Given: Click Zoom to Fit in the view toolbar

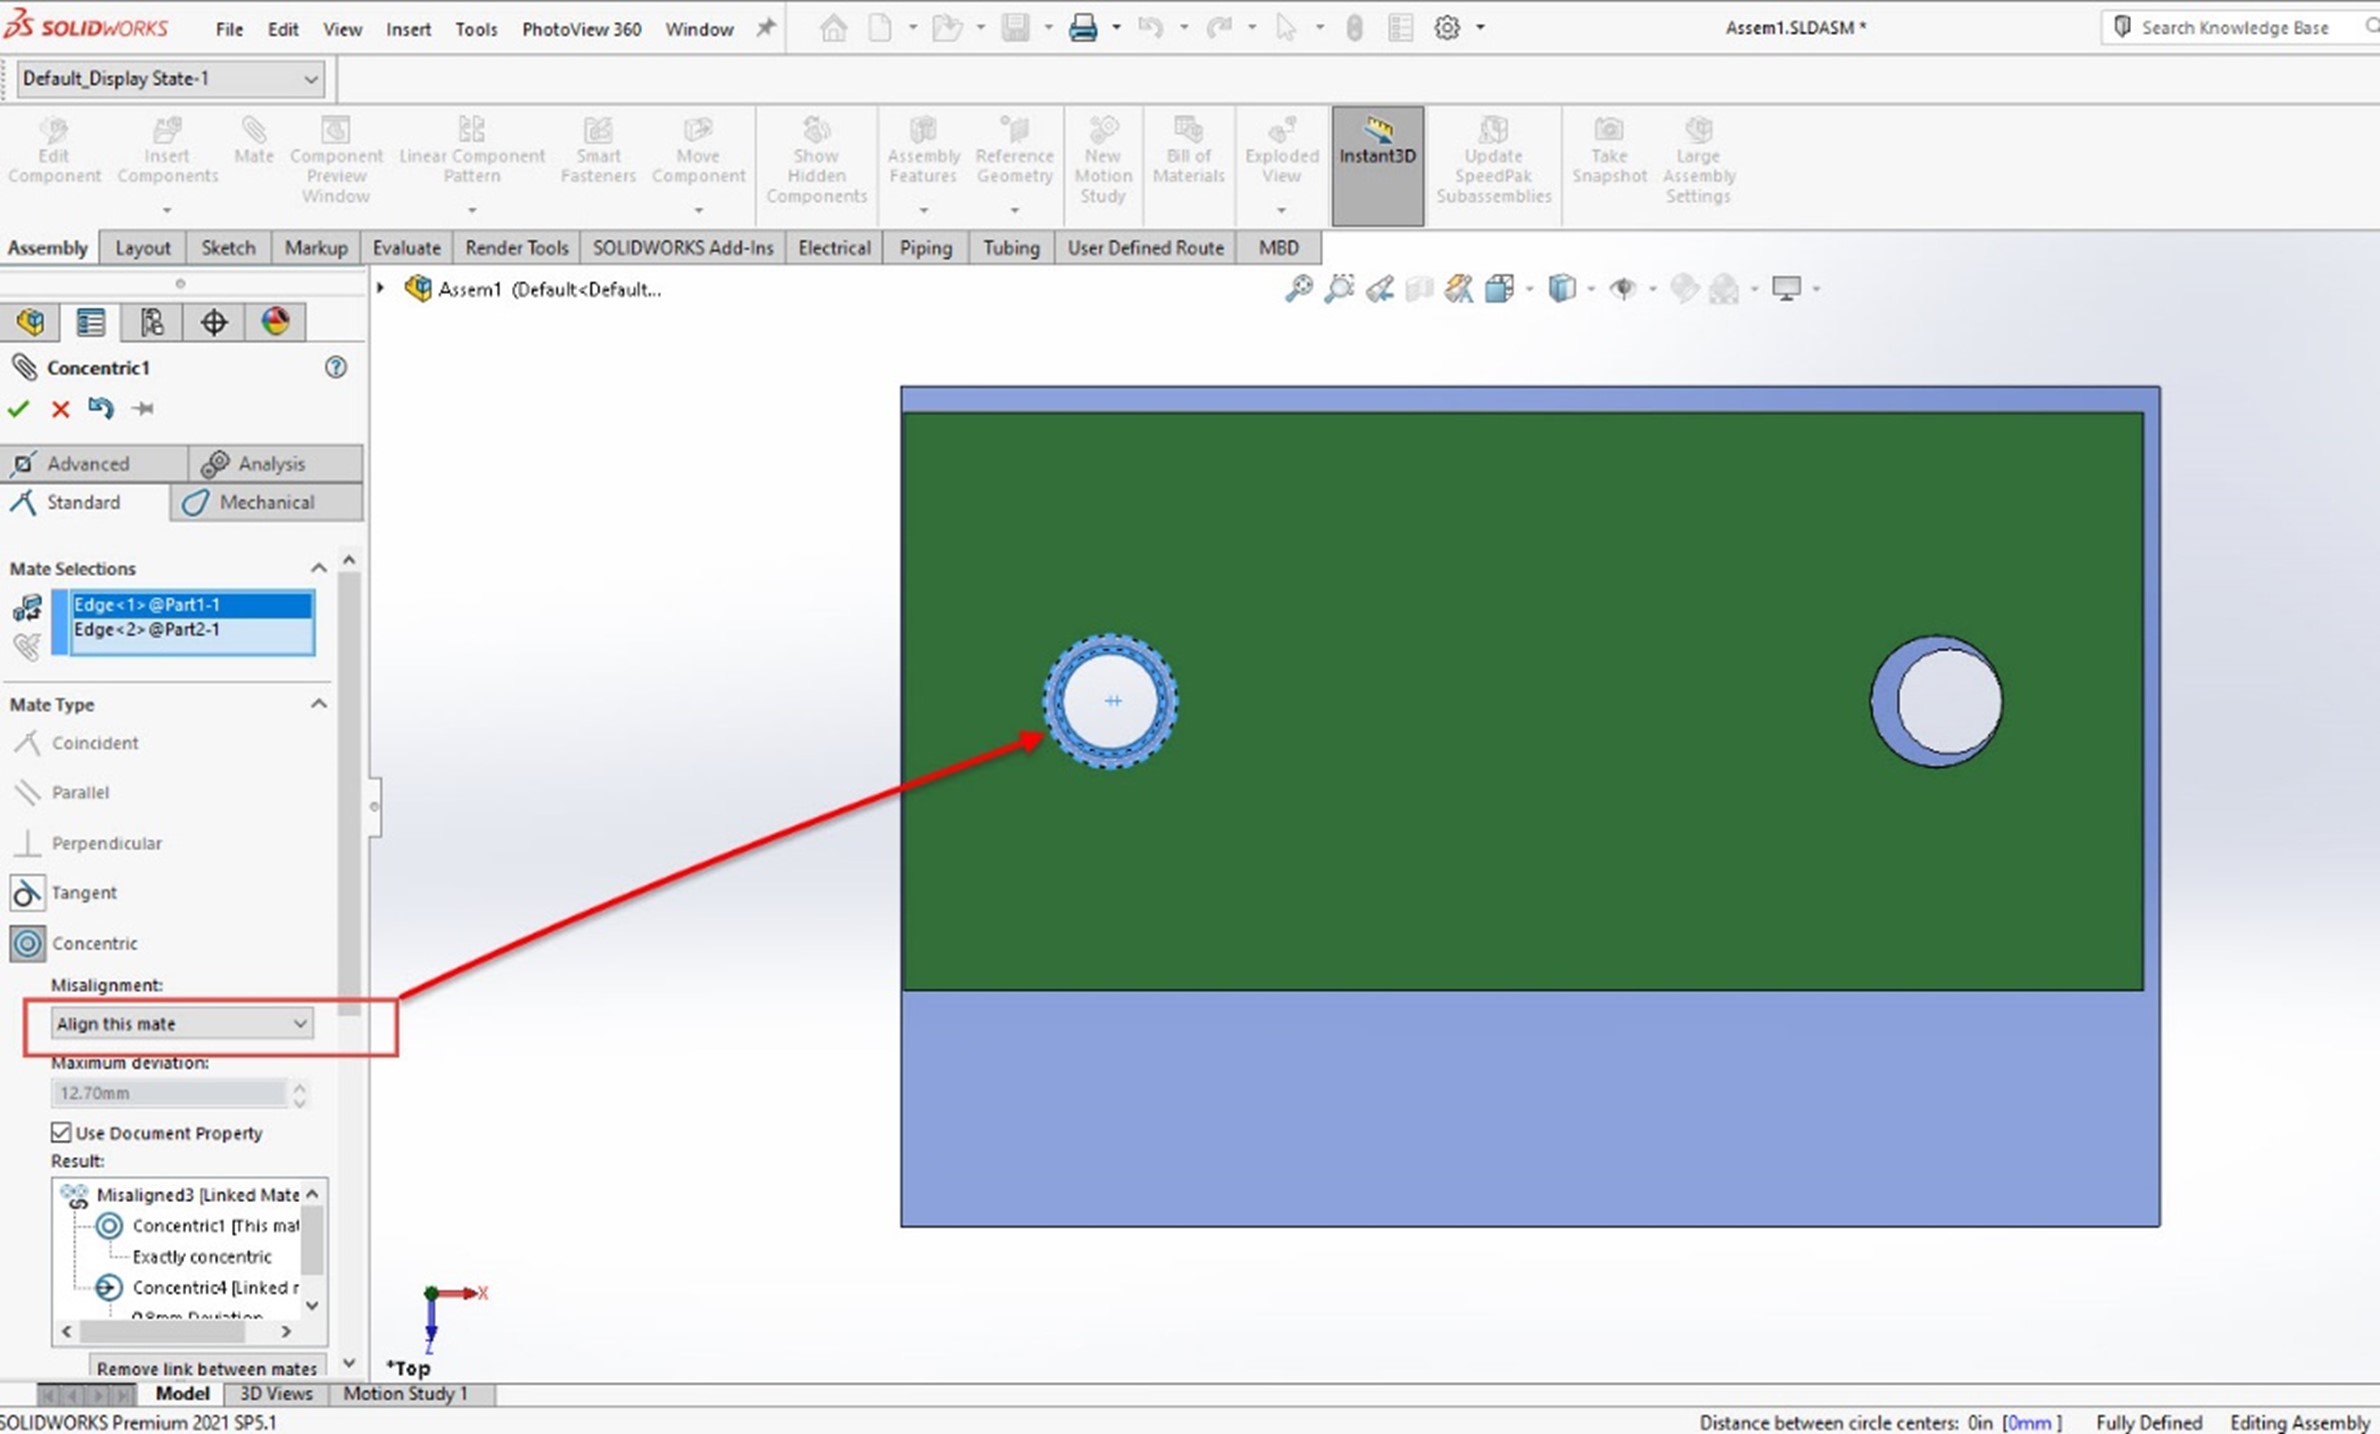Looking at the screenshot, I should click(1298, 289).
